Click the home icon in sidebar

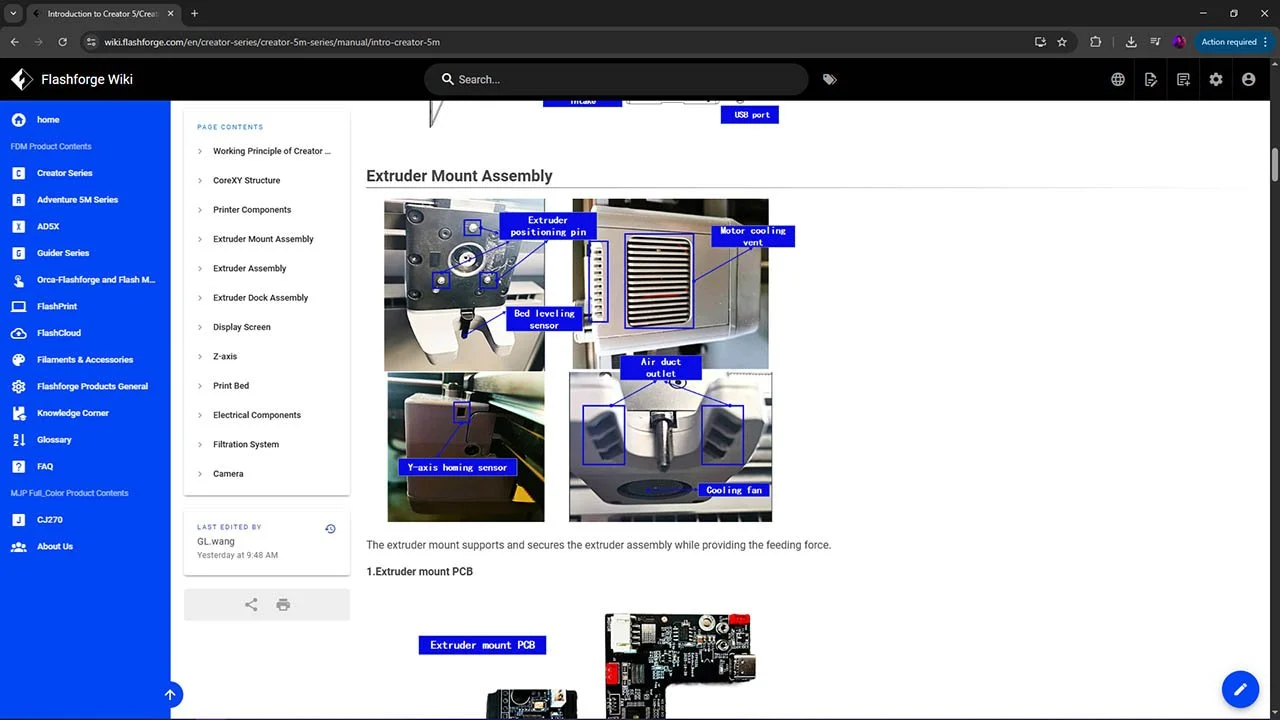pyautogui.click(x=18, y=120)
